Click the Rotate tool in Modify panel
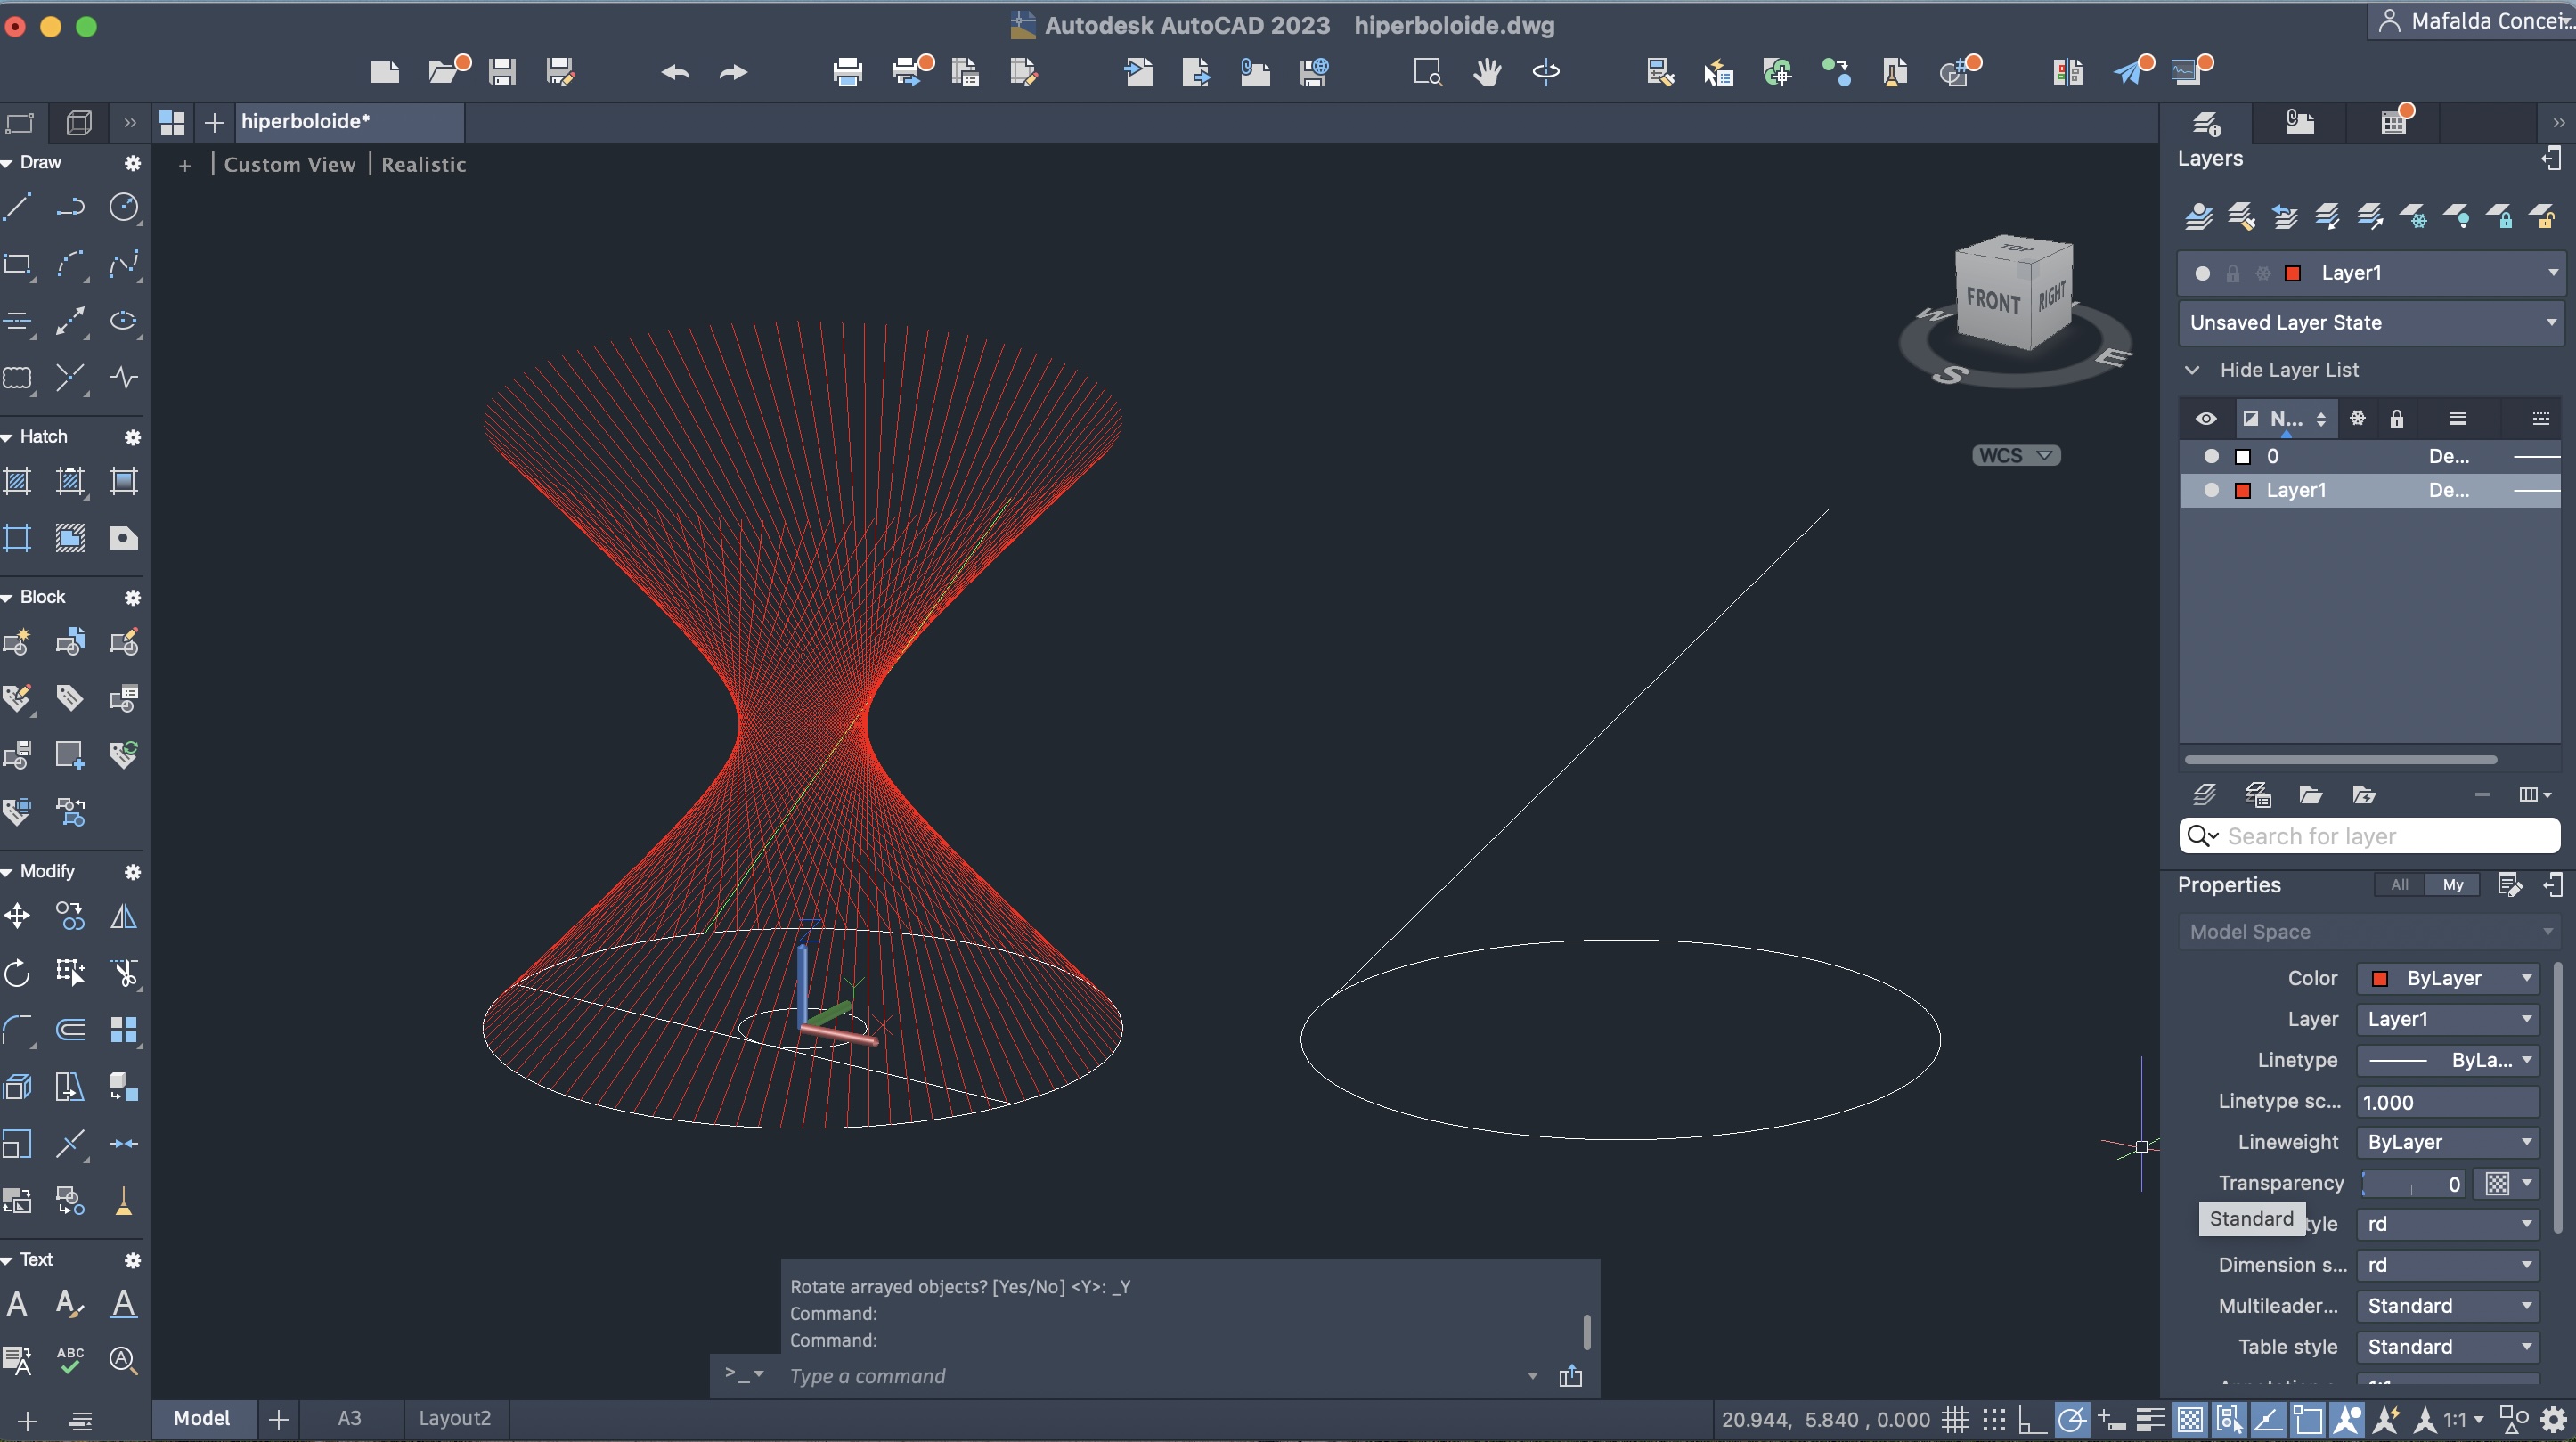Image resolution: width=2576 pixels, height=1442 pixels. tap(18, 972)
